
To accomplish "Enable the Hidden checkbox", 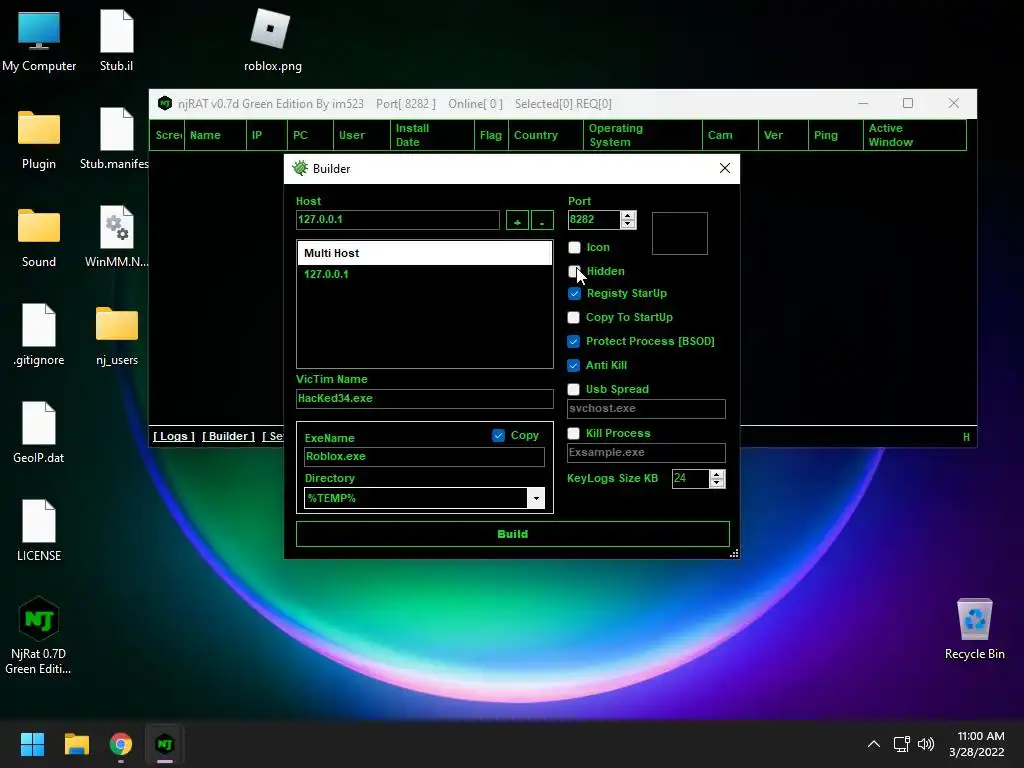I will [x=573, y=271].
